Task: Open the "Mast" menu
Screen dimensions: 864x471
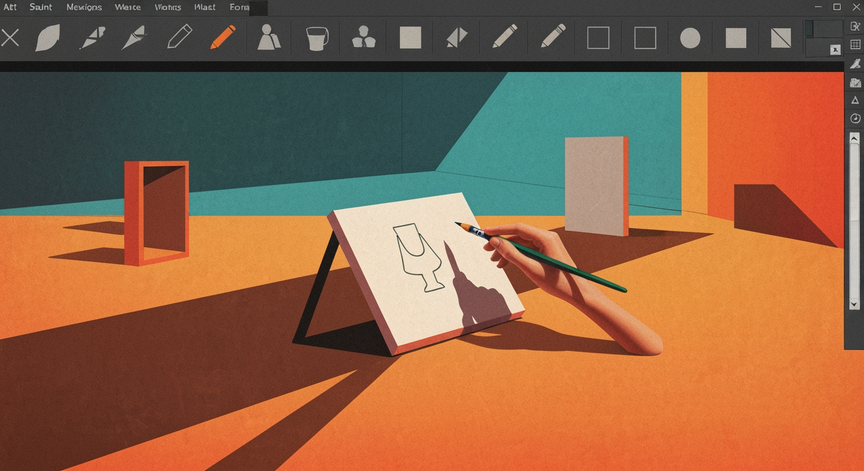Action: coord(204,7)
